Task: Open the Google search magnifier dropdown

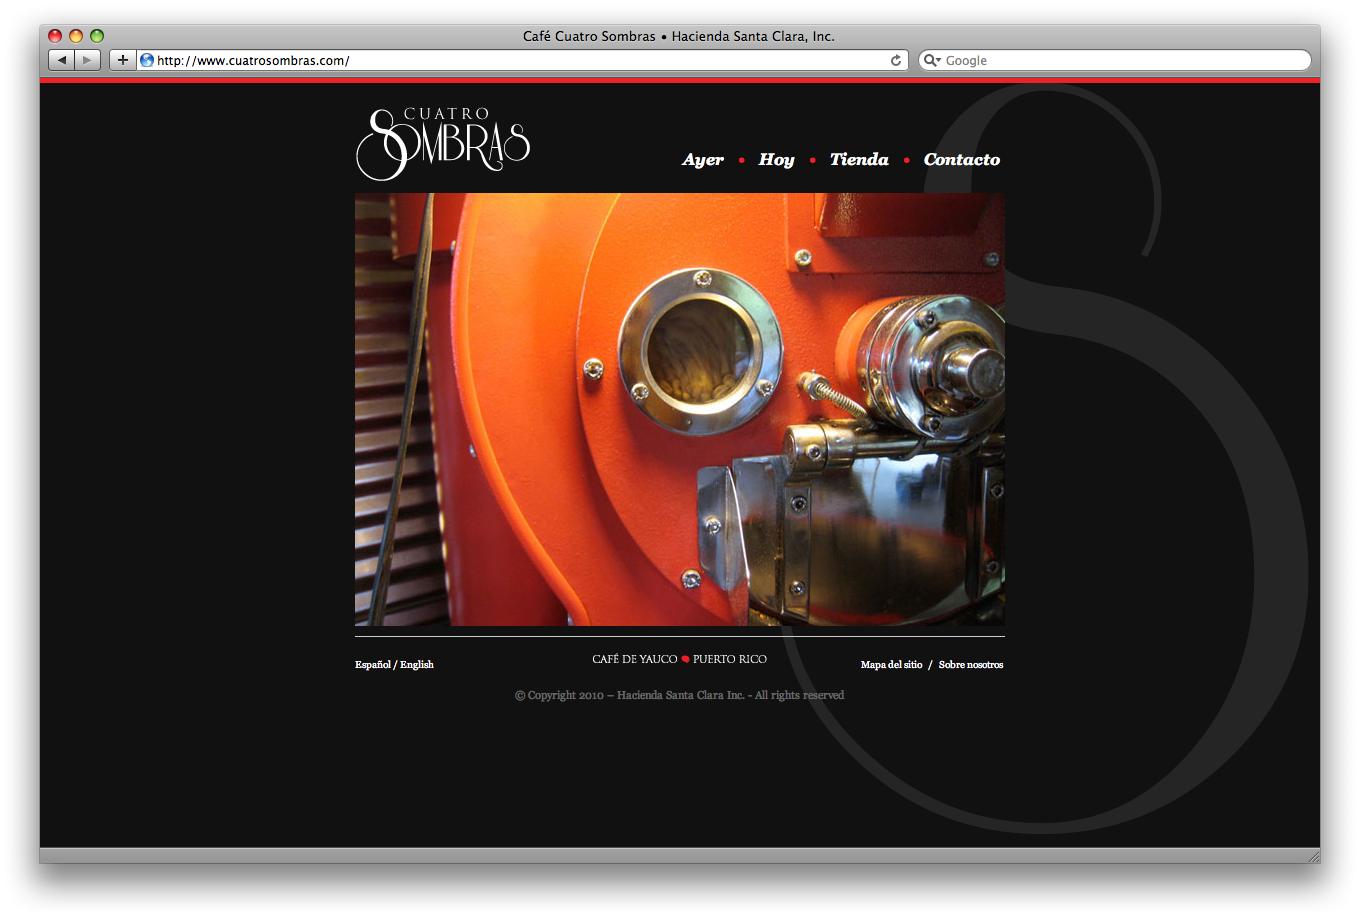Action: (932, 60)
